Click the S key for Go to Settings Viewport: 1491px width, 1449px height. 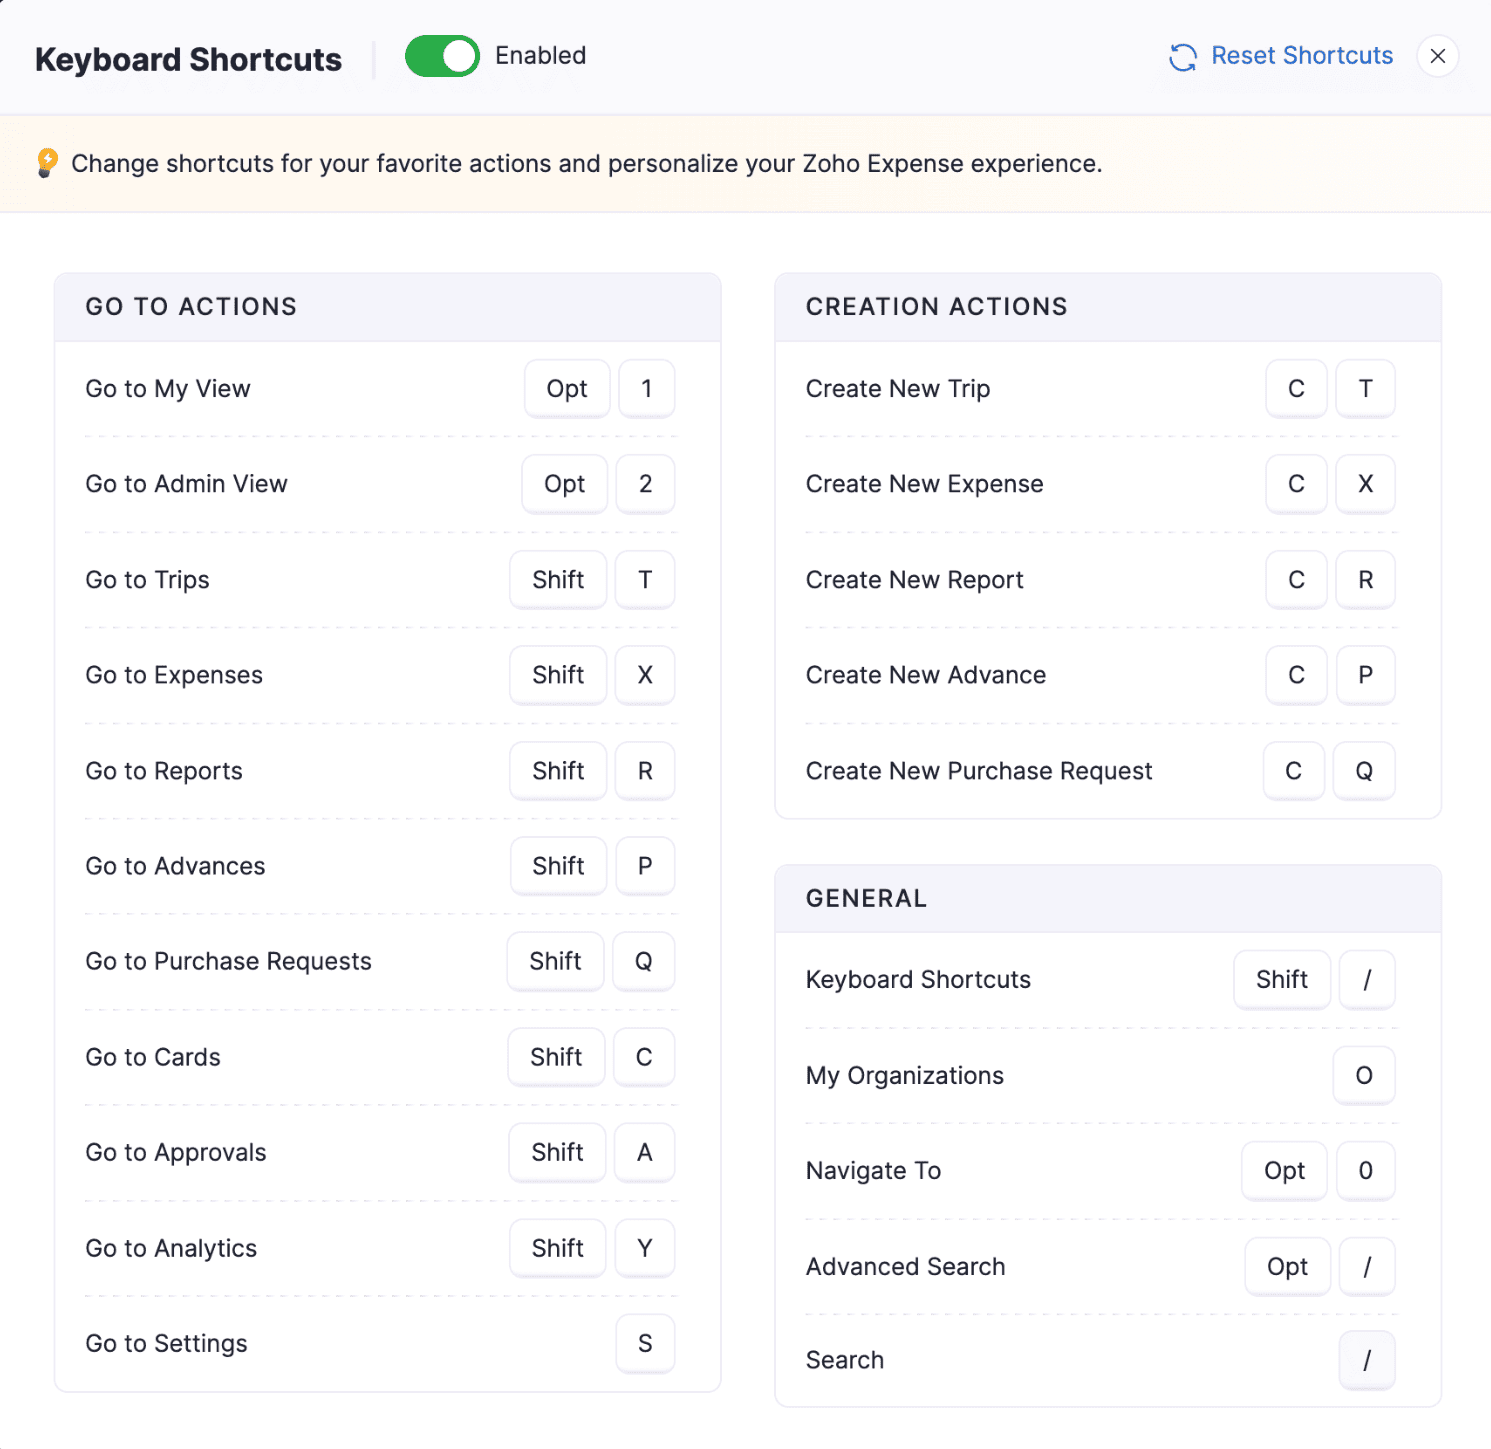(645, 1344)
